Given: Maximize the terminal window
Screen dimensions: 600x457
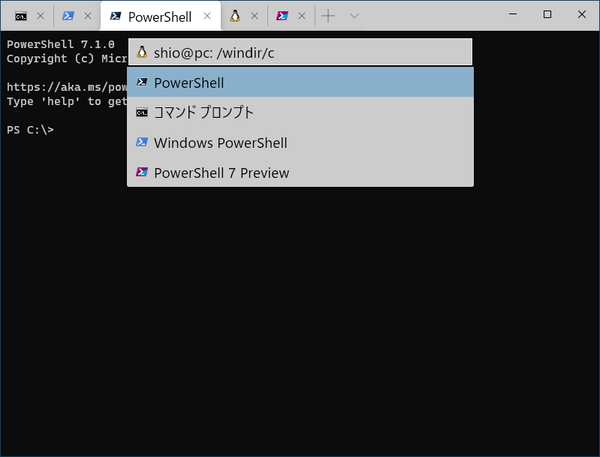Looking at the screenshot, I should [x=547, y=14].
